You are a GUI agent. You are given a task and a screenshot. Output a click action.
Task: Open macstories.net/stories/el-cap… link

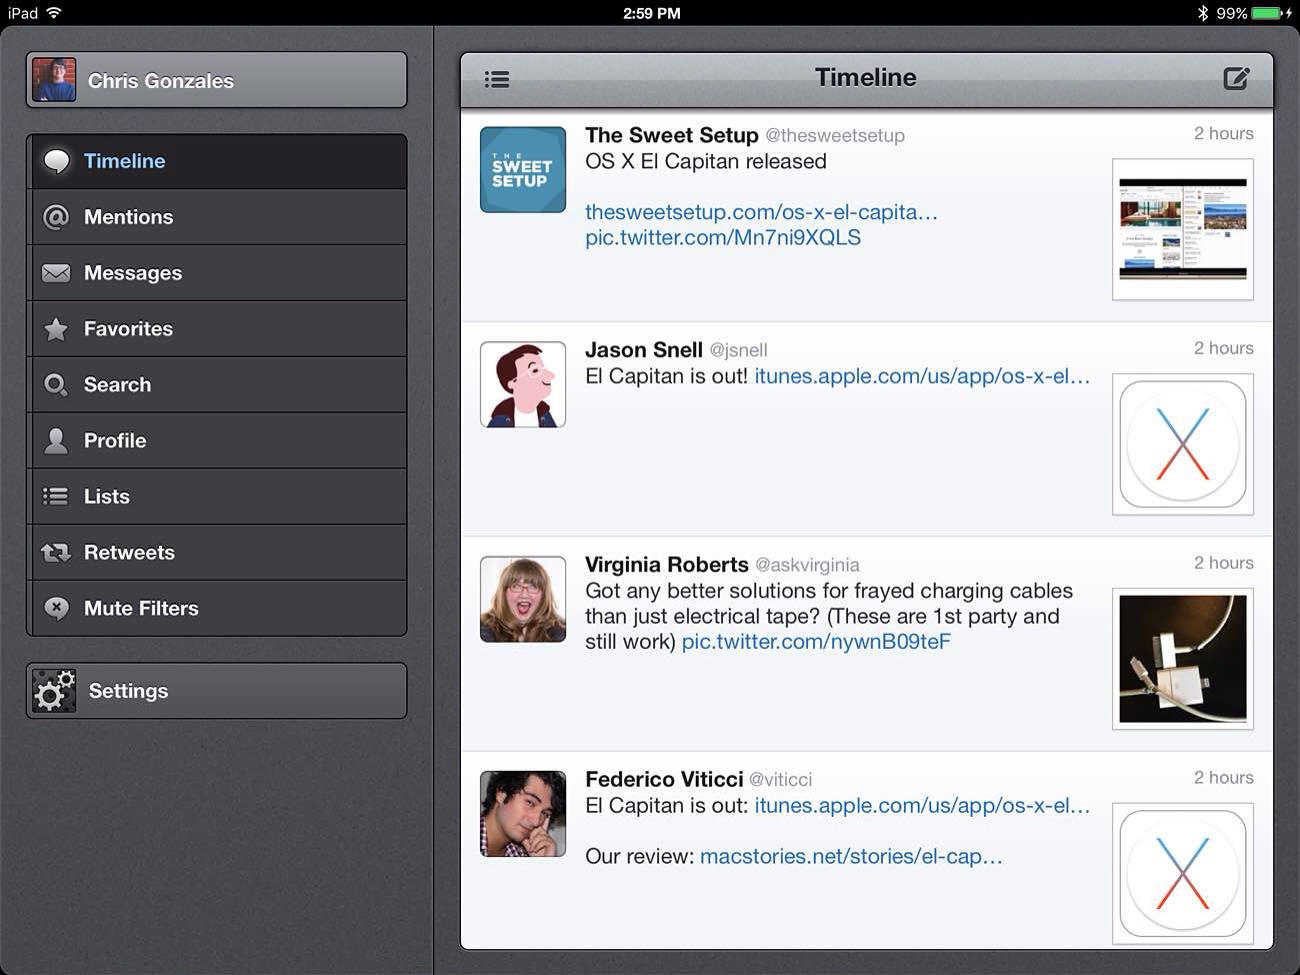[851, 857]
